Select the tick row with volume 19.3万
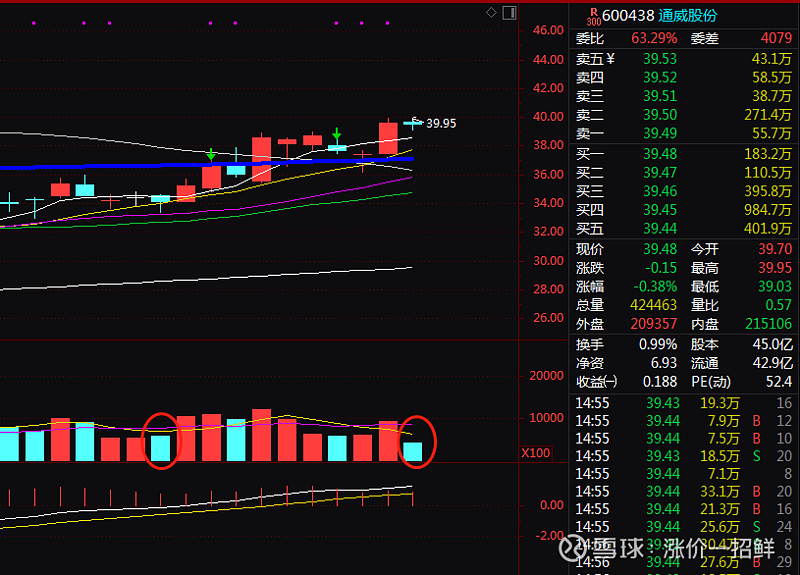 (x=684, y=403)
